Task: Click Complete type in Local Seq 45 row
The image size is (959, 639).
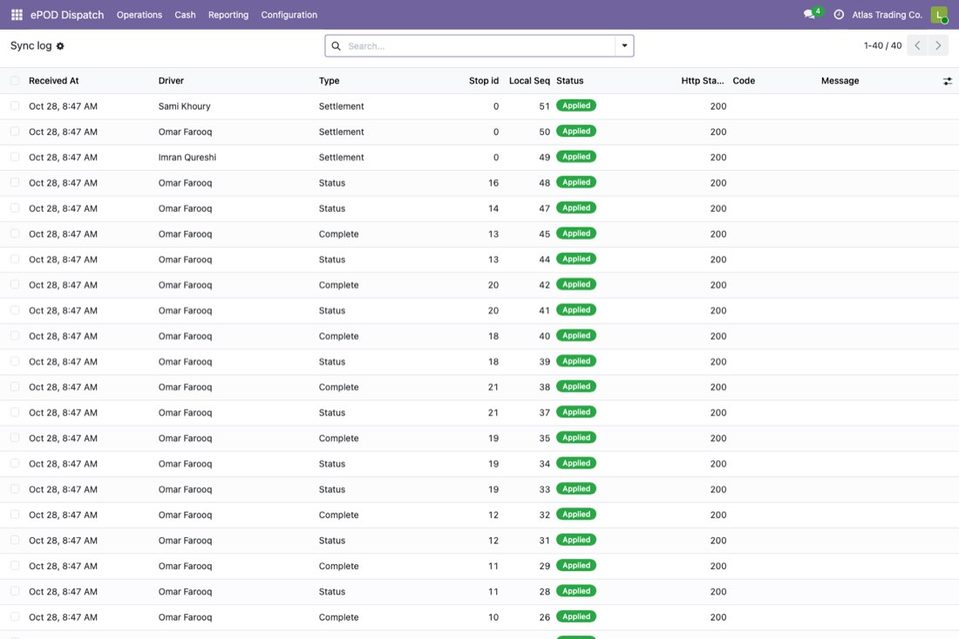Action: 339,234
